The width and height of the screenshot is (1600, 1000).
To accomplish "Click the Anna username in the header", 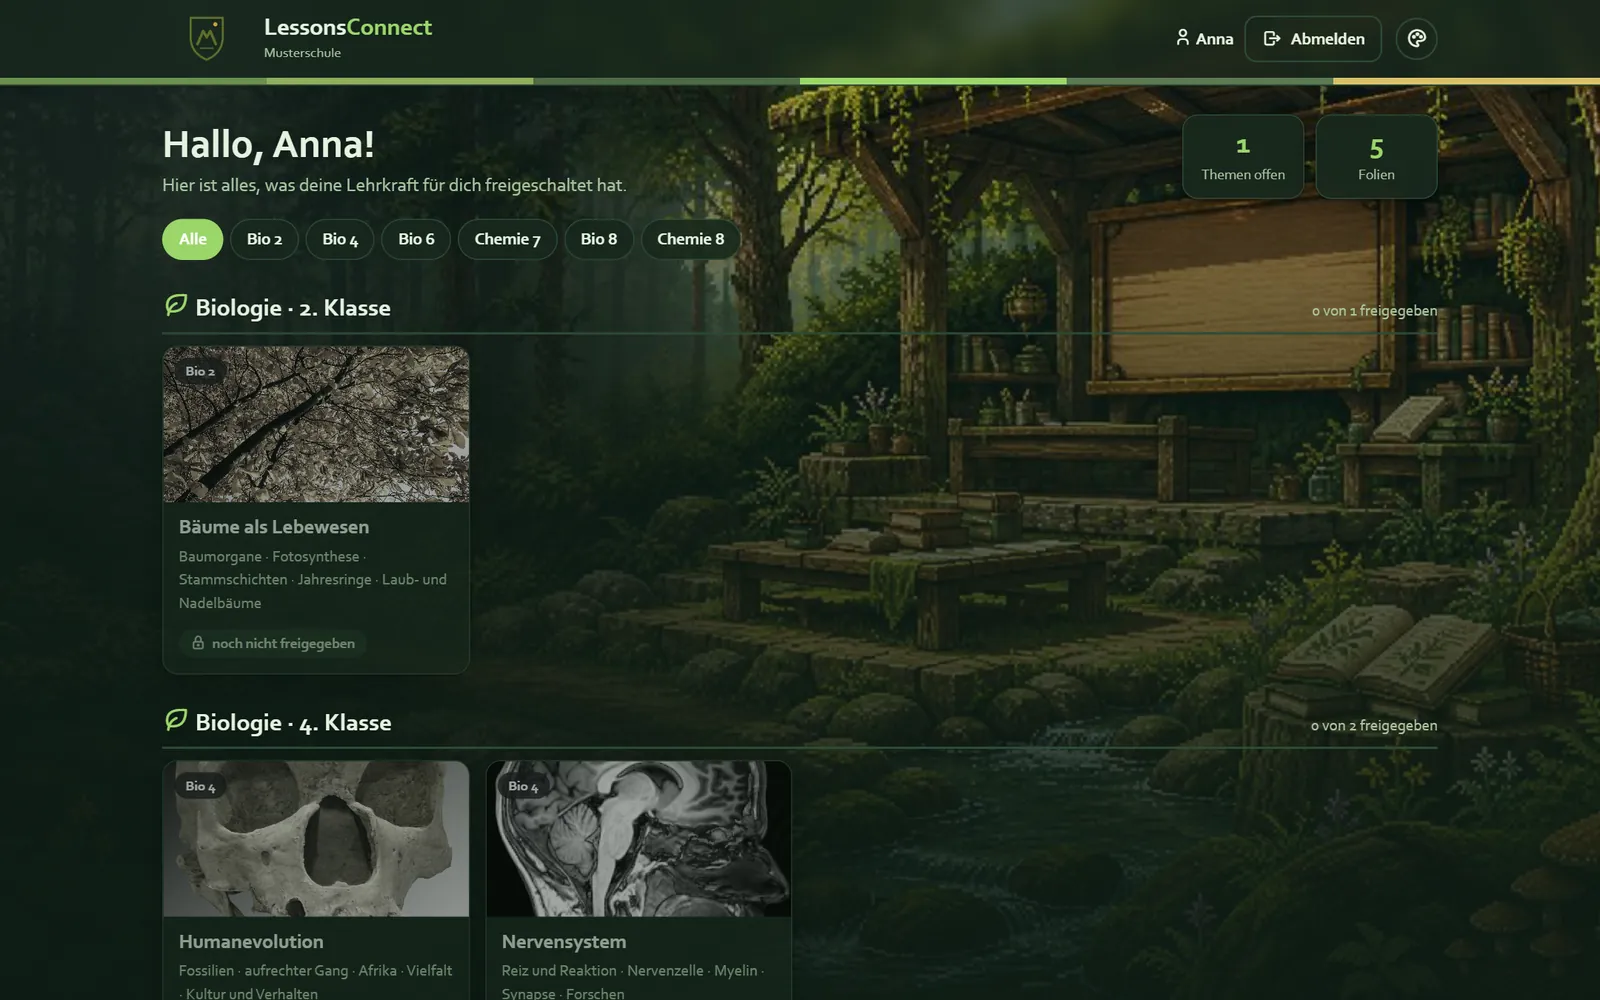I will (x=1214, y=39).
